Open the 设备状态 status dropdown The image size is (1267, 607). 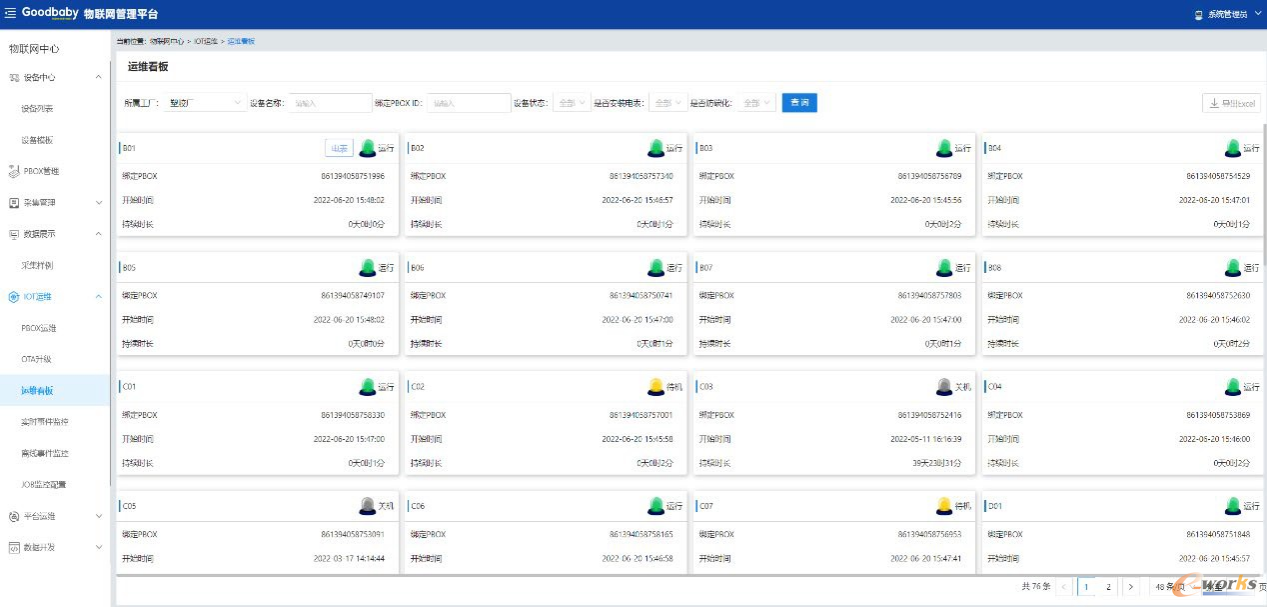coord(572,103)
